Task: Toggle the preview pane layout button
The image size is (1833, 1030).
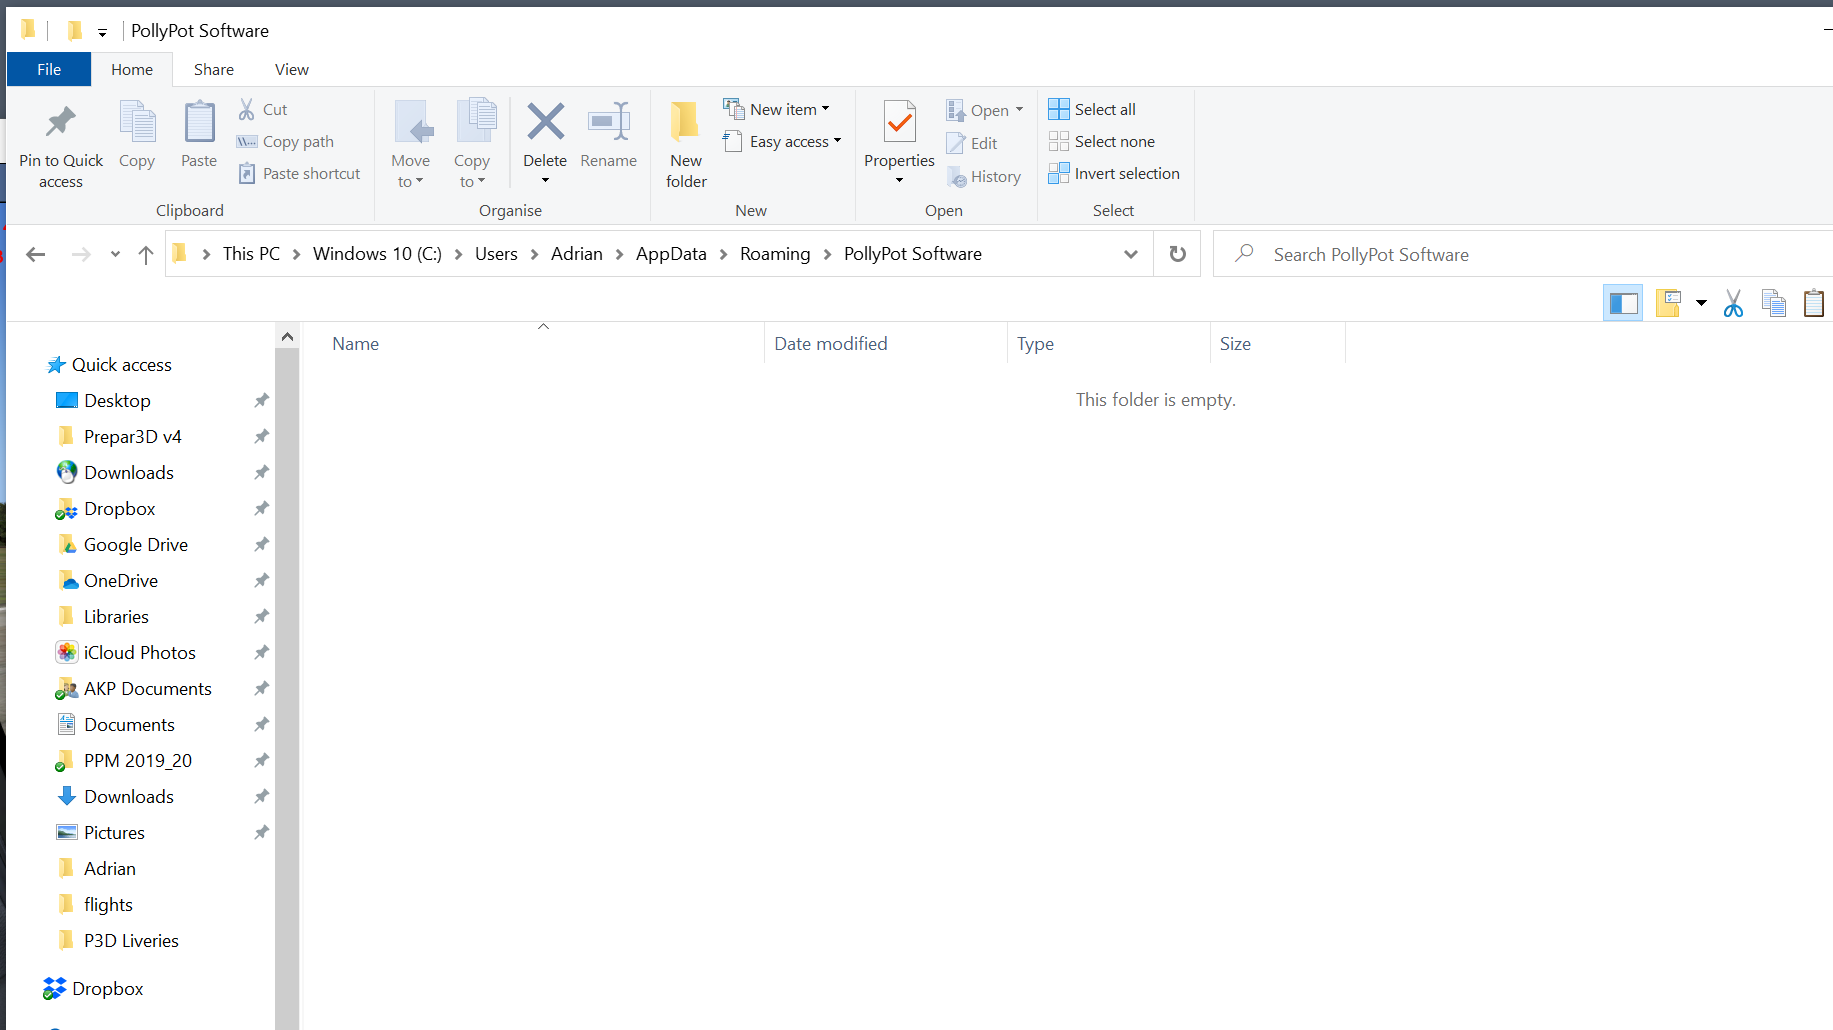Action: coord(1622,303)
